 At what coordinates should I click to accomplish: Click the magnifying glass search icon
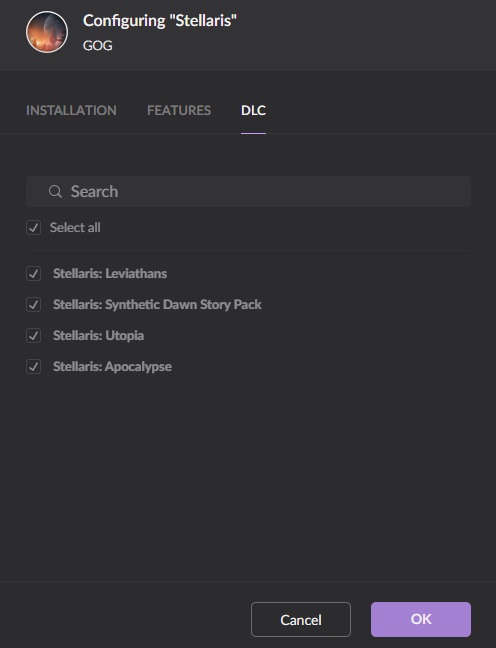[55, 192]
